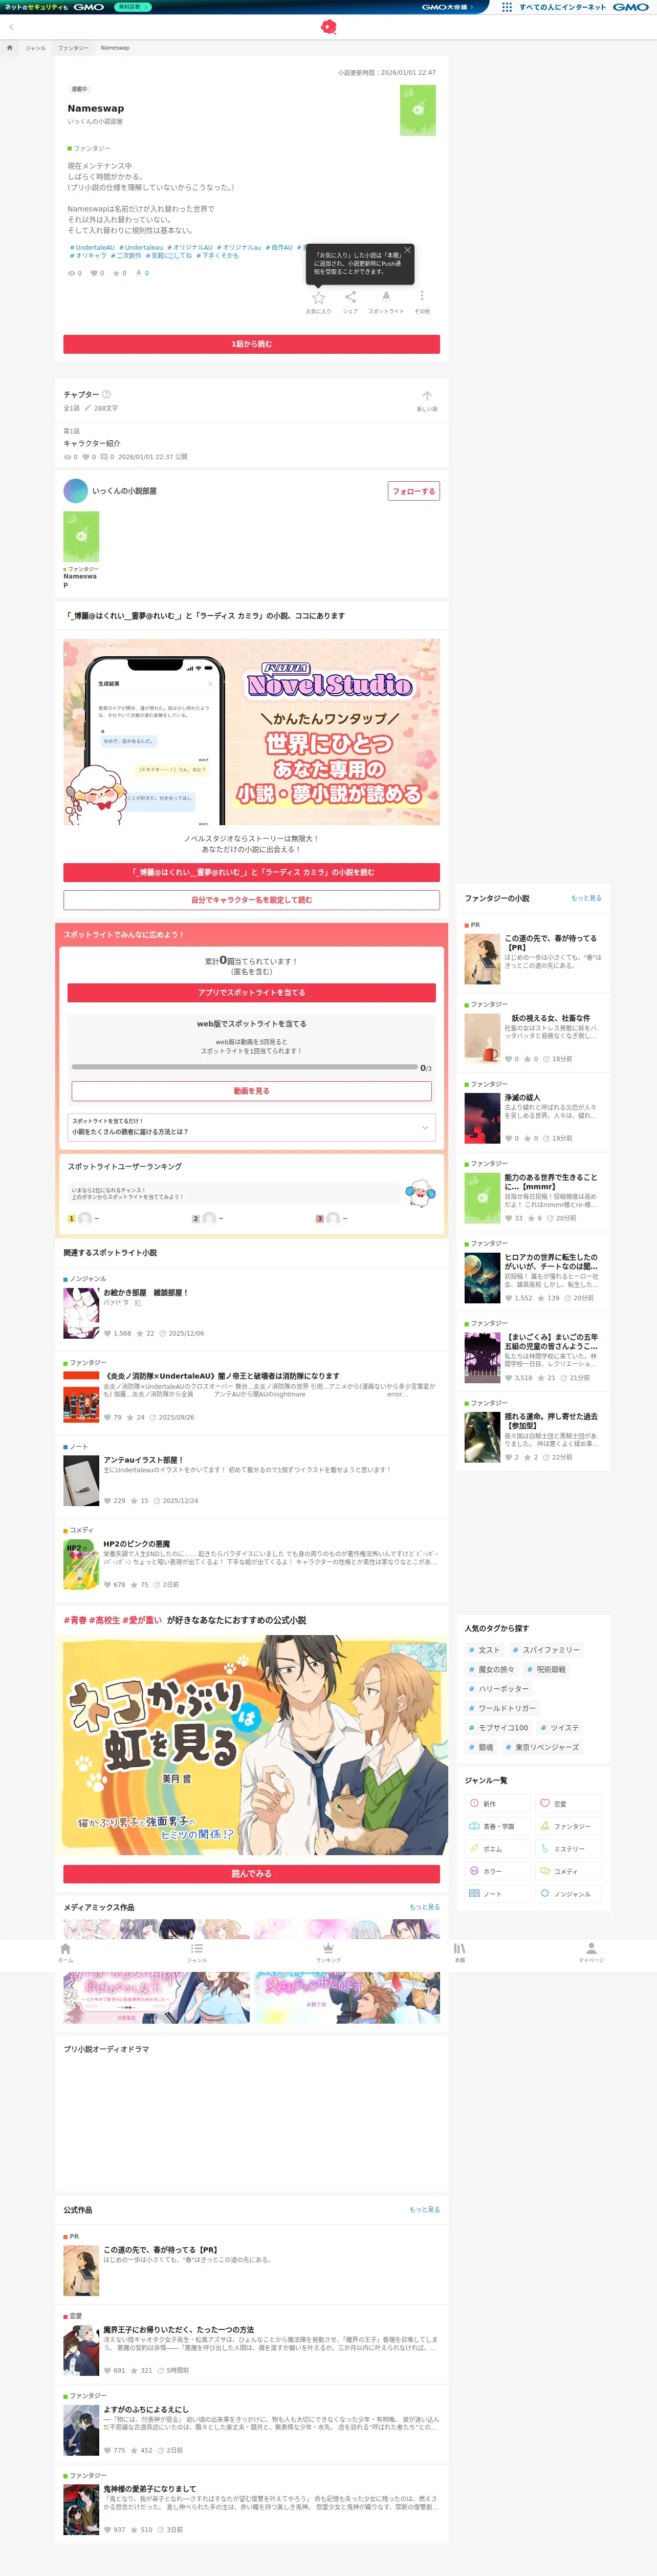Open chapter キャラクター紹介
657x2576 pixels.
coord(251,444)
